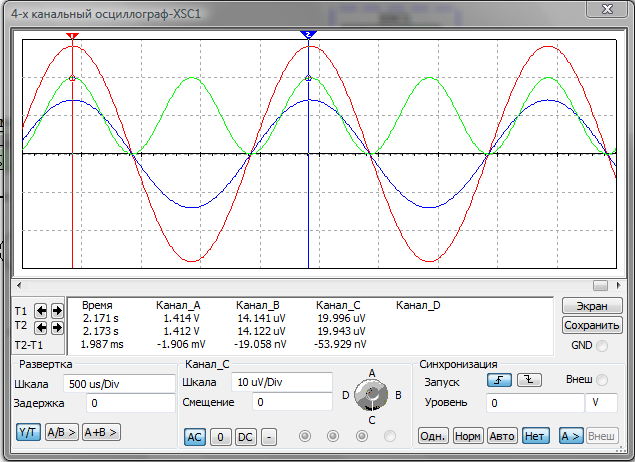This screenshot has width=635, height=462.
Task: Select Канал_C T1 reading 19.996 uV
Action: click(341, 318)
